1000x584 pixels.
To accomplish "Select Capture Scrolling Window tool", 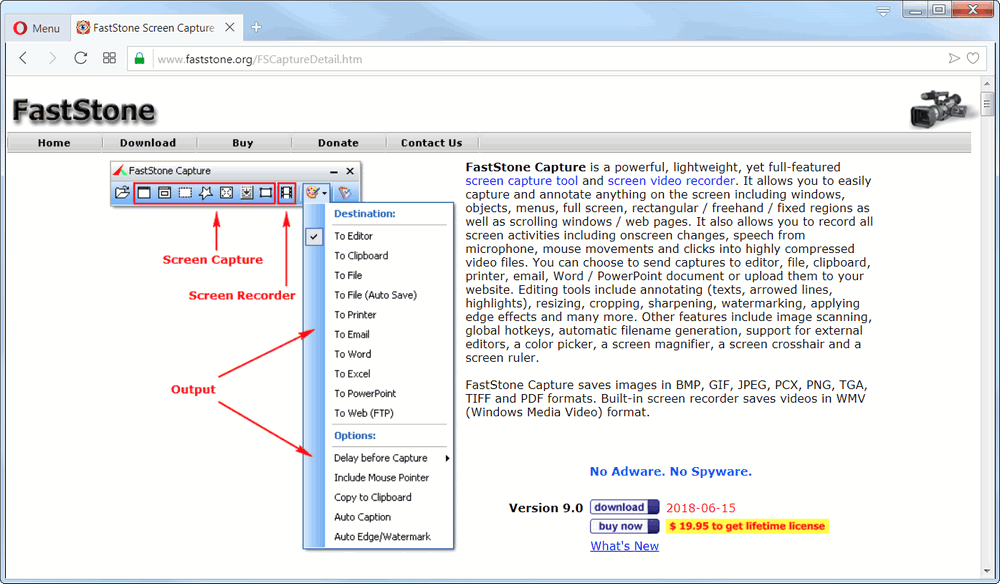I will pyautogui.click(x=246, y=193).
